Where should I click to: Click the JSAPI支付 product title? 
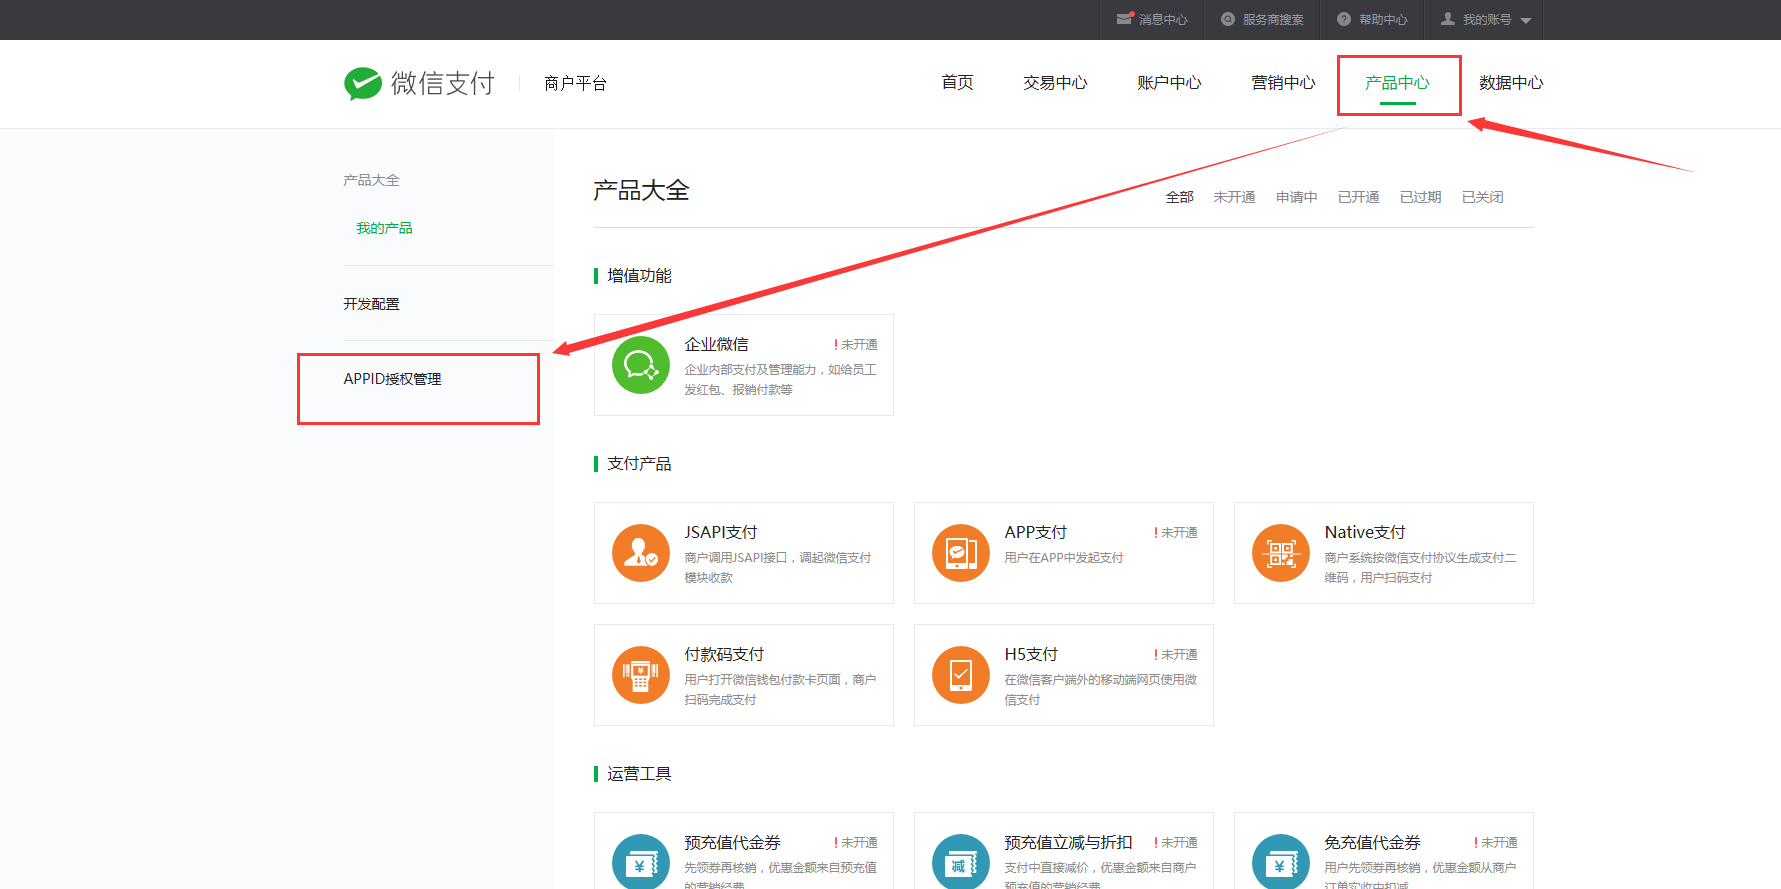pyautogui.click(x=721, y=532)
